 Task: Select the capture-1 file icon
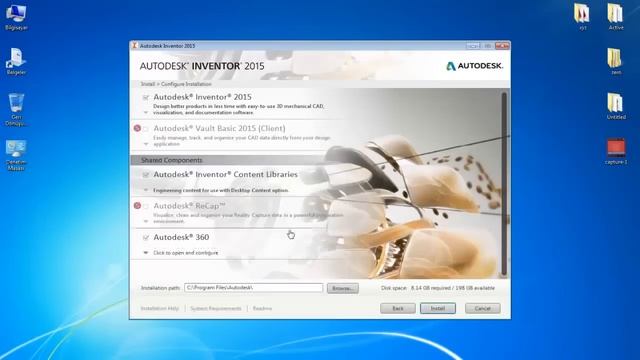pos(616,151)
